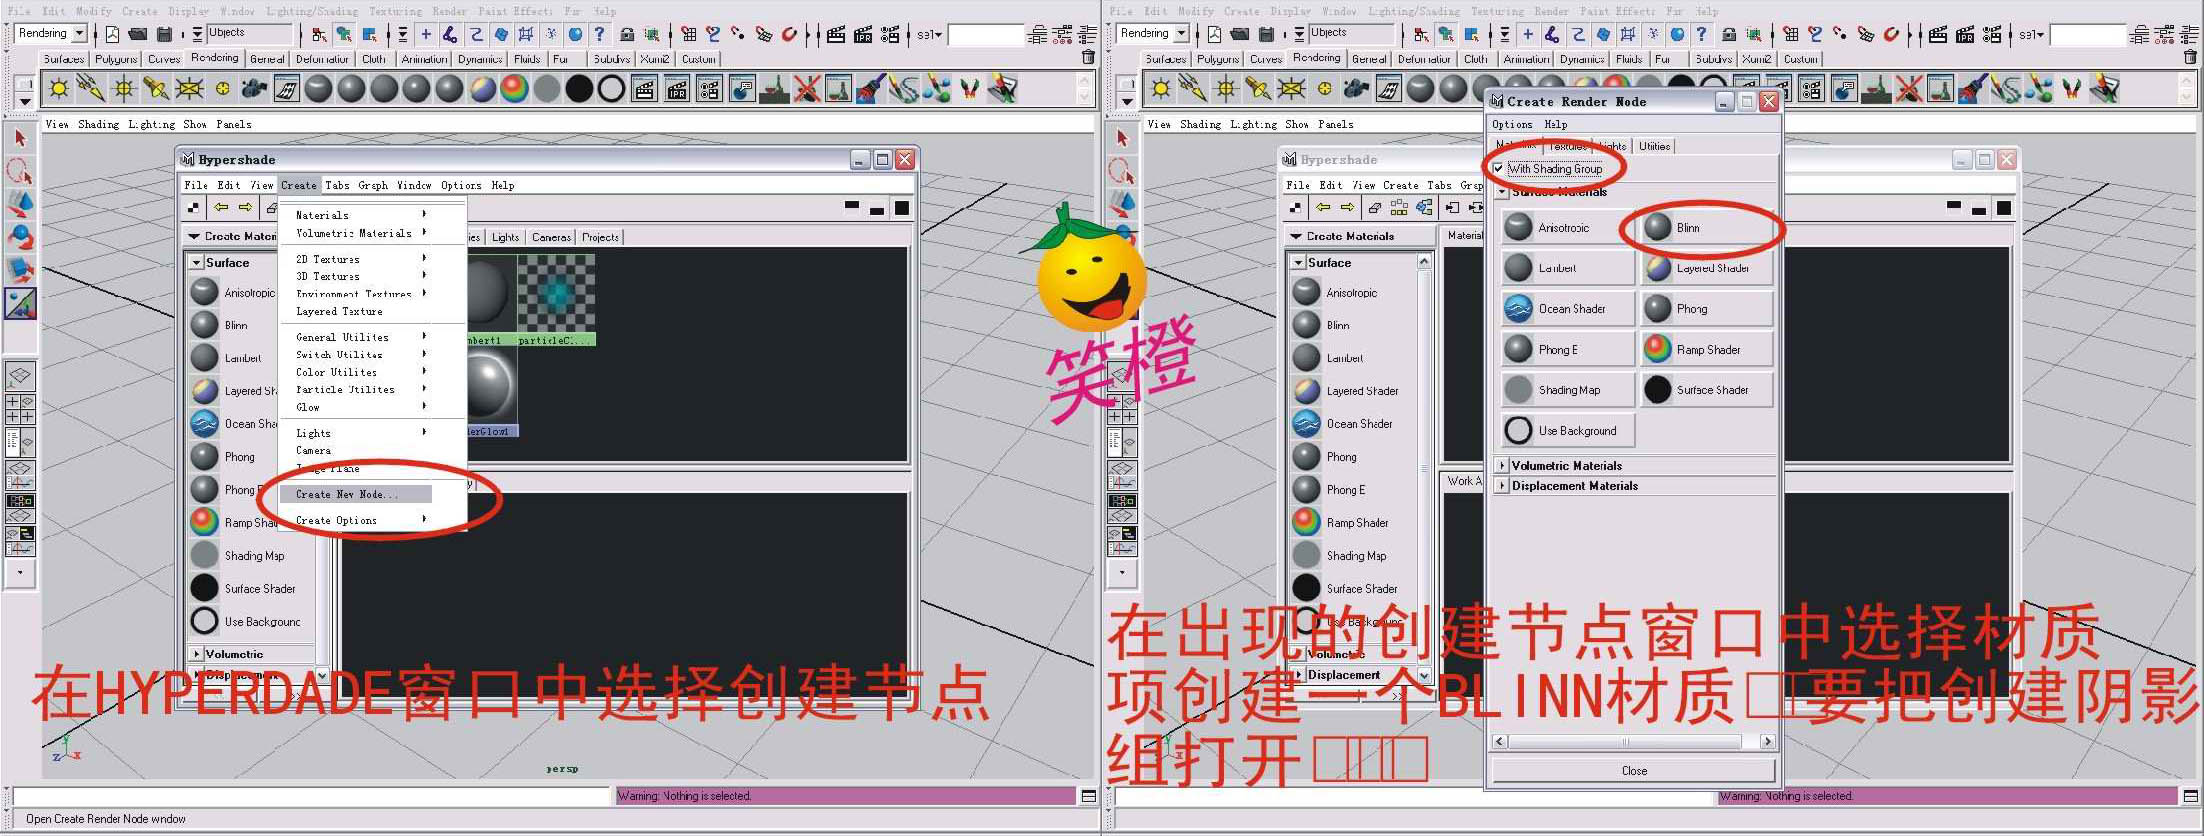Switch to Textures tab in Create Render Node

1567,146
